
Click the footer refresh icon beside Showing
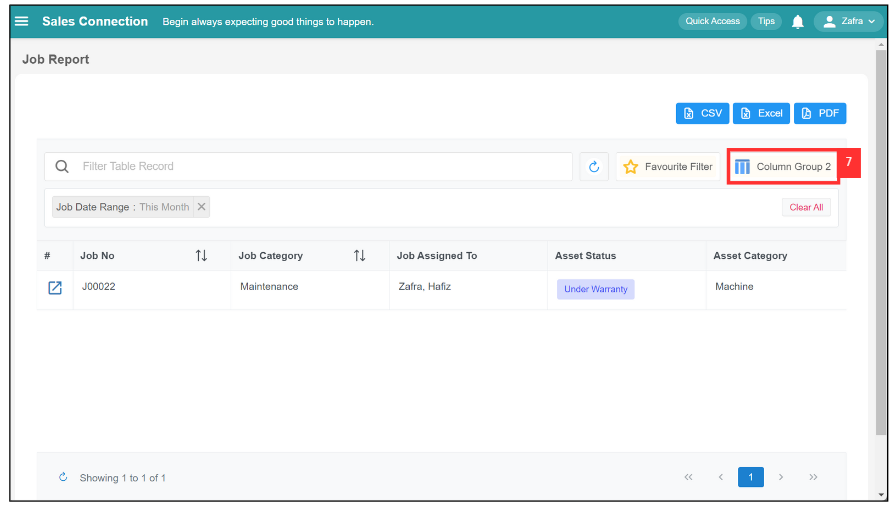click(63, 477)
